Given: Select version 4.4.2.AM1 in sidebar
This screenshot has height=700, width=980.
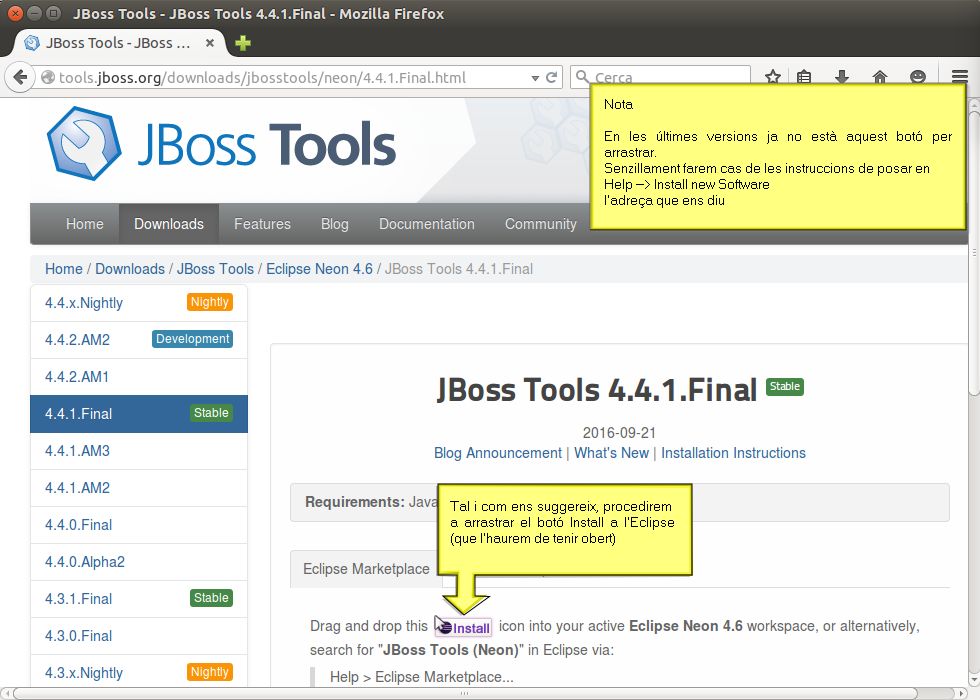Looking at the screenshot, I should pos(139,377).
